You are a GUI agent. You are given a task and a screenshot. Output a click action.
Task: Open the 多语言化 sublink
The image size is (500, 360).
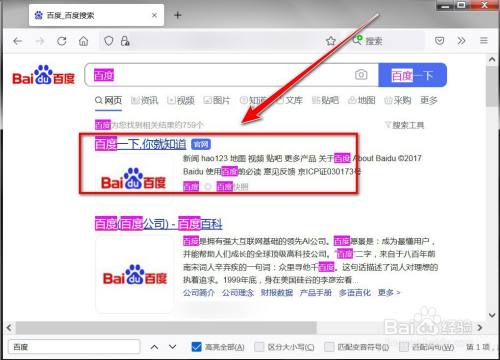click(355, 293)
